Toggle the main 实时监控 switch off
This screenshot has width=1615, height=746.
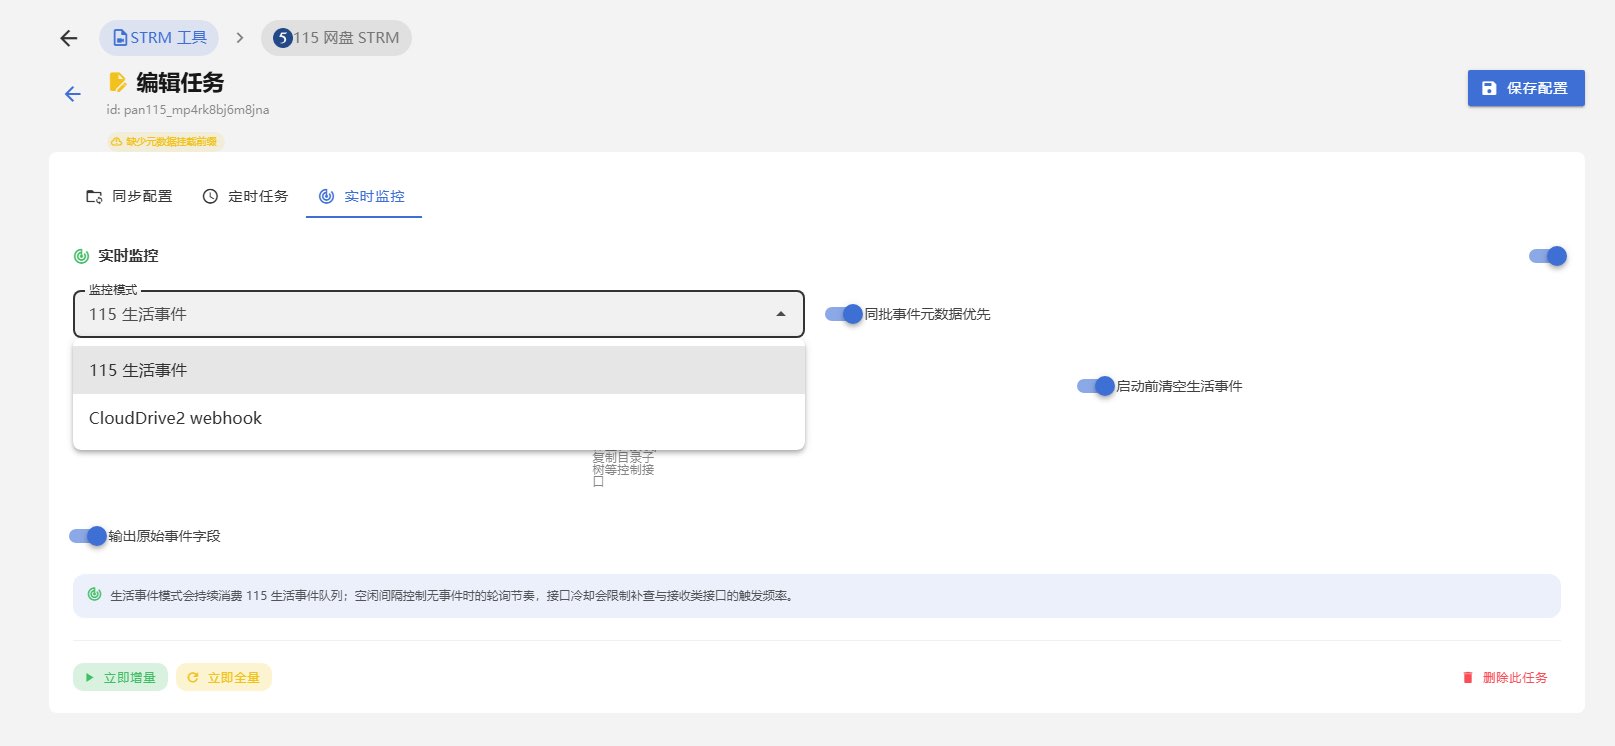pos(1548,256)
